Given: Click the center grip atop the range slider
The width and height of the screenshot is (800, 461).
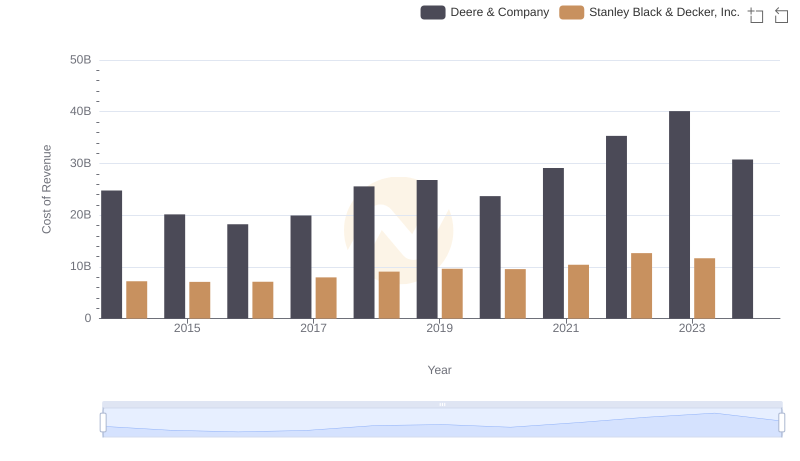Looking at the screenshot, I should pyautogui.click(x=442, y=404).
